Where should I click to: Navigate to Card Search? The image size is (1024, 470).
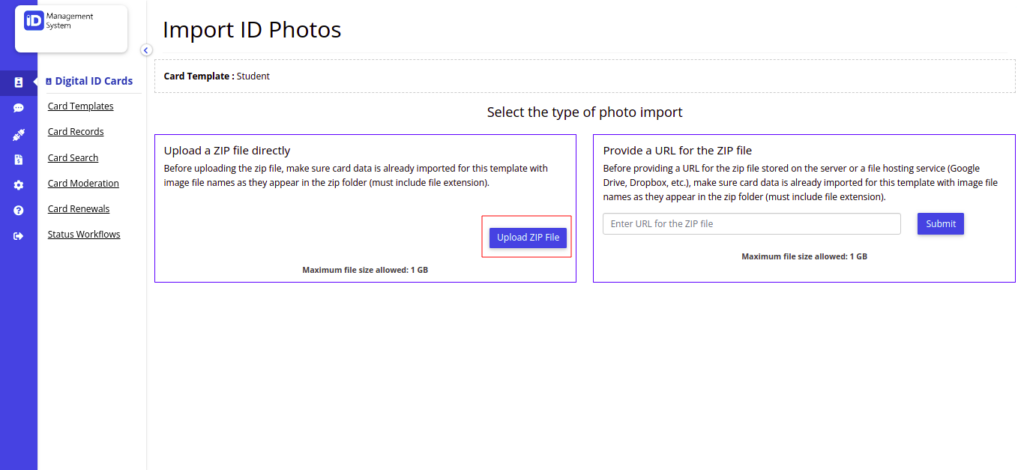tap(73, 158)
